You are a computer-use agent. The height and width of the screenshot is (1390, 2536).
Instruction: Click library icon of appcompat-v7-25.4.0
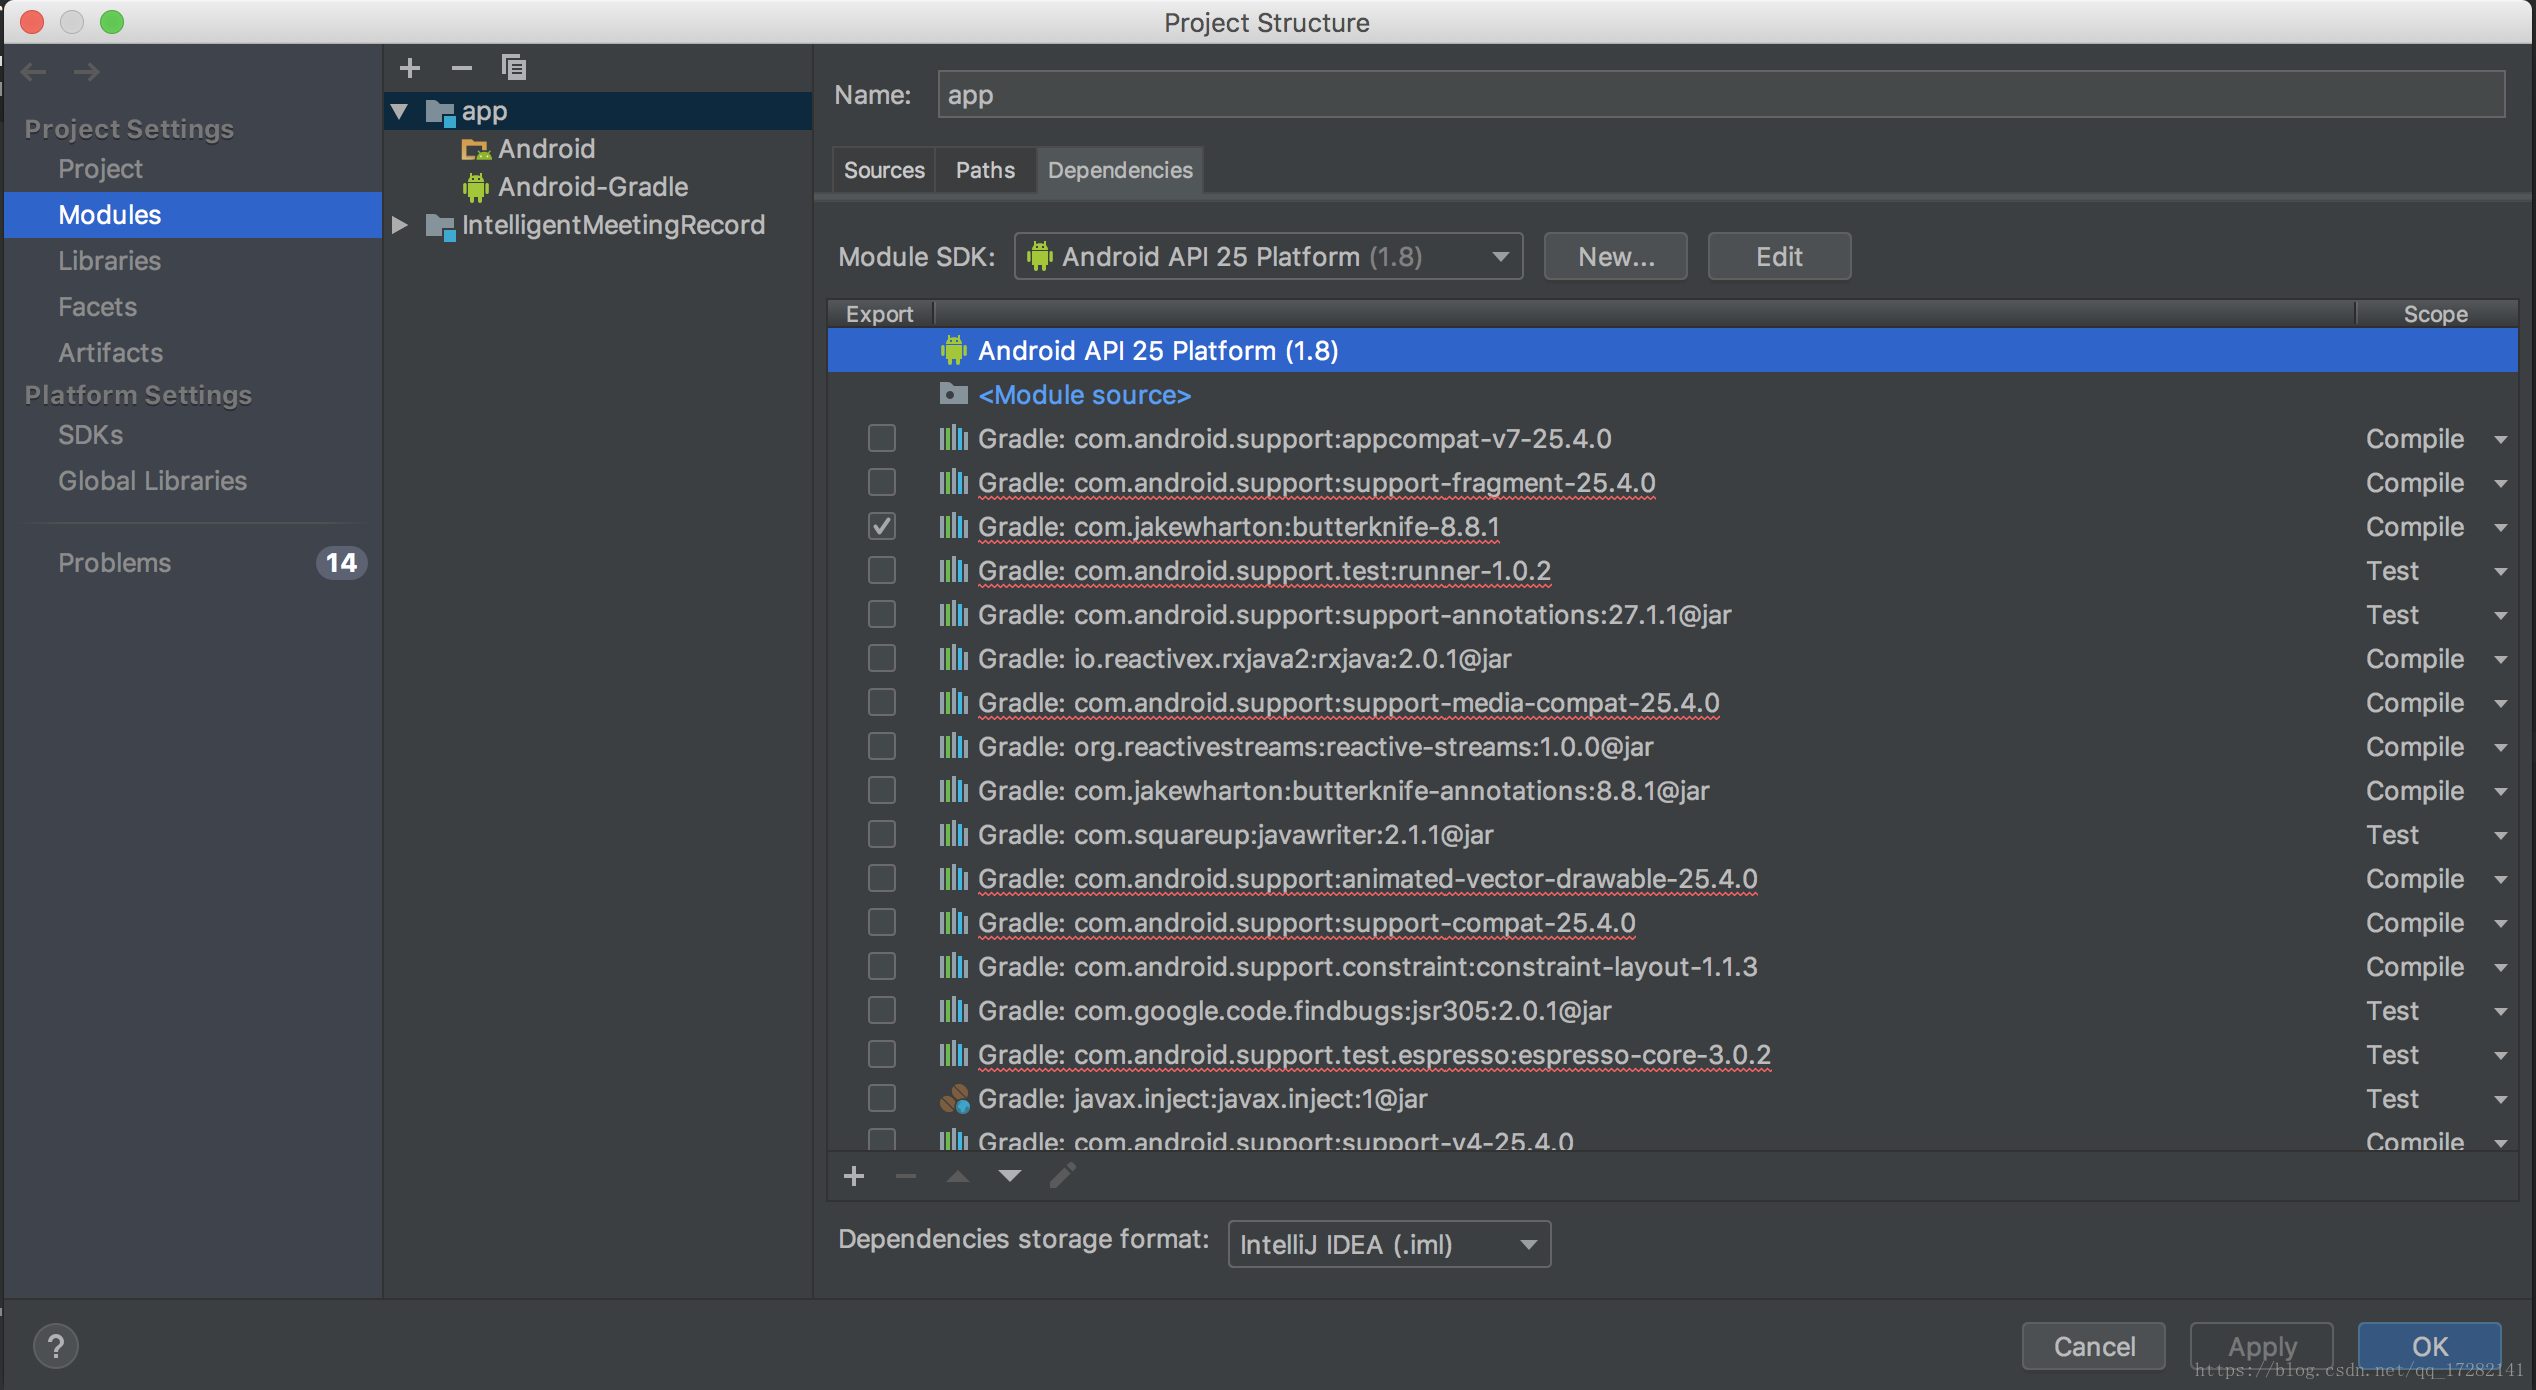(954, 438)
